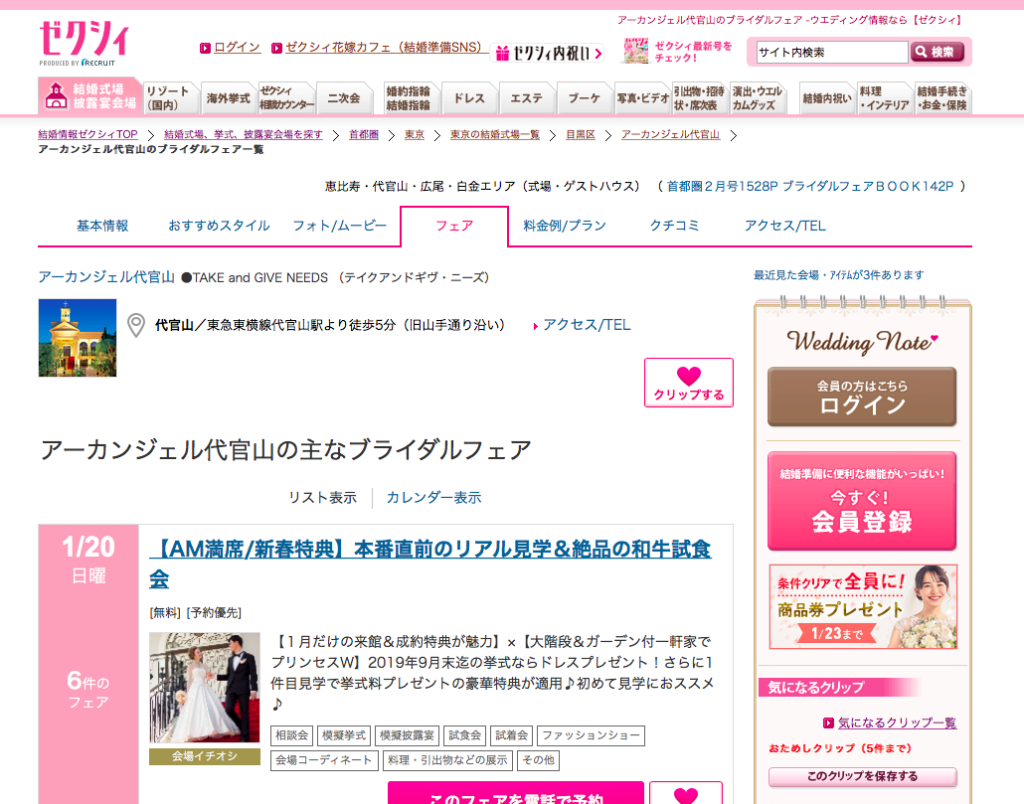Click the サイト内検索 input field
This screenshot has height=804, width=1024.
pyautogui.click(x=832, y=52)
